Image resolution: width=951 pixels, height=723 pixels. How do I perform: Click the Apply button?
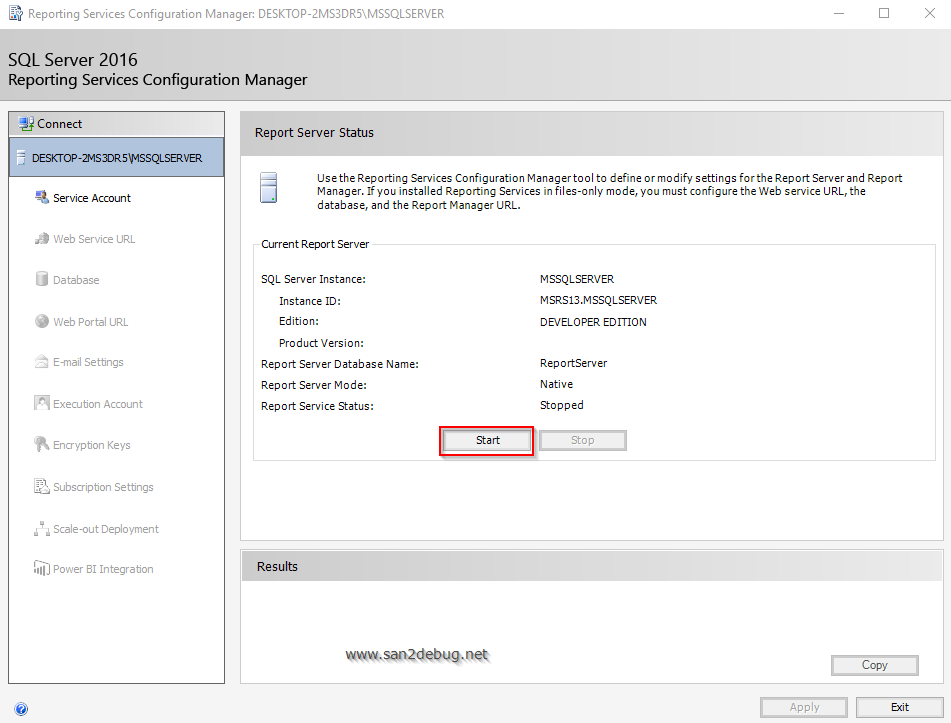click(x=804, y=707)
